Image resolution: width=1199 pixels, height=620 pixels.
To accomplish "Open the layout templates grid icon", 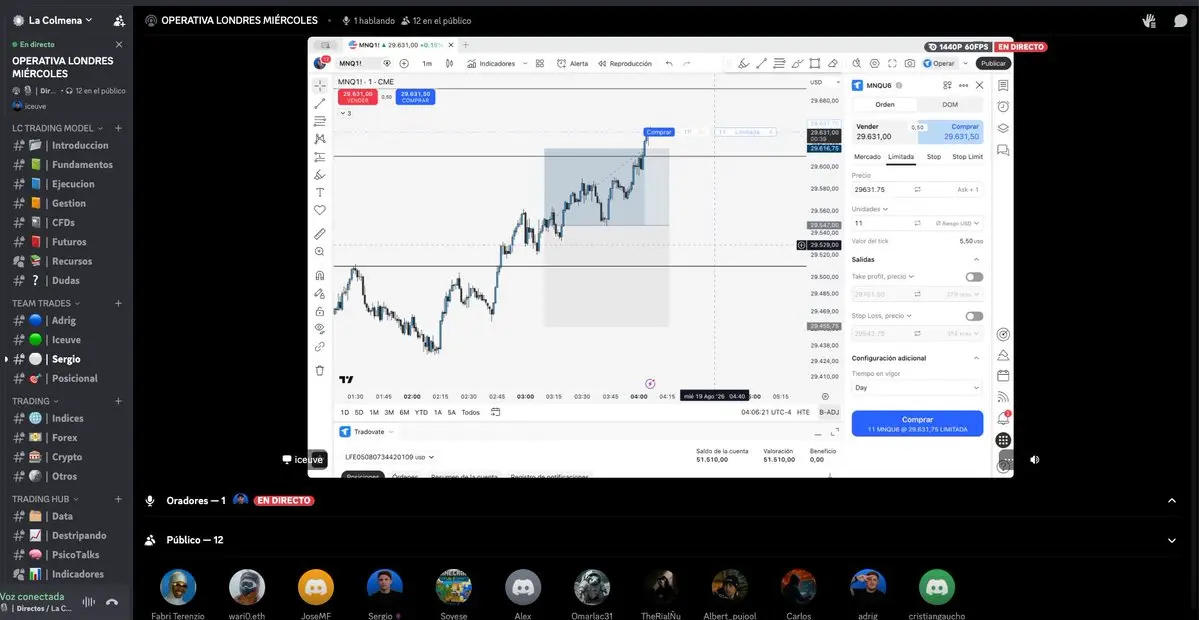I will (540, 63).
